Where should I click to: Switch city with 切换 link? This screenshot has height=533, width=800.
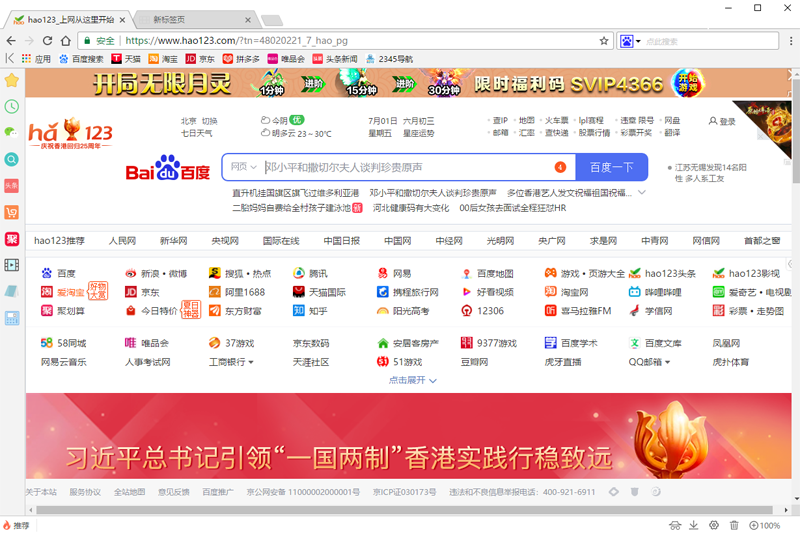pos(209,121)
